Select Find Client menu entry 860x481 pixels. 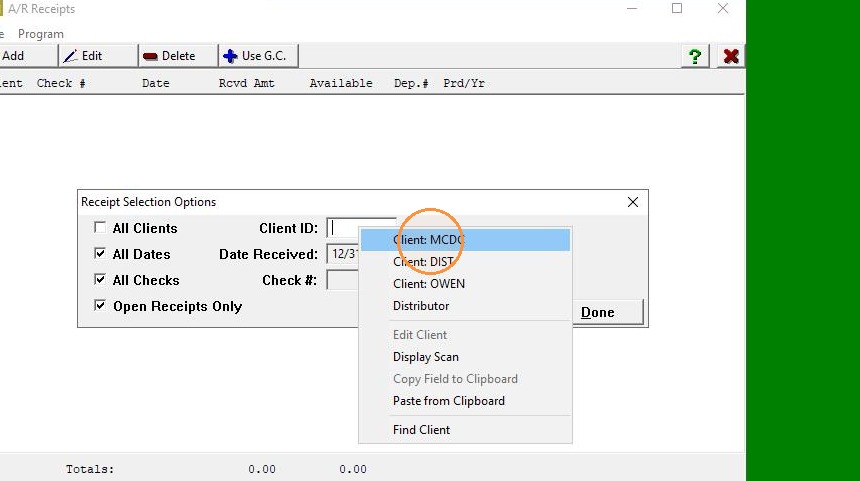pos(465,429)
